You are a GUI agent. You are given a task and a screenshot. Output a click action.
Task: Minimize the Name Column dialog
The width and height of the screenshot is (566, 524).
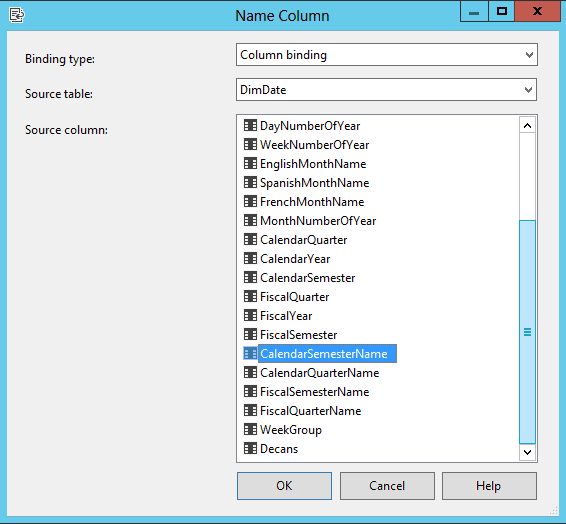tap(474, 11)
